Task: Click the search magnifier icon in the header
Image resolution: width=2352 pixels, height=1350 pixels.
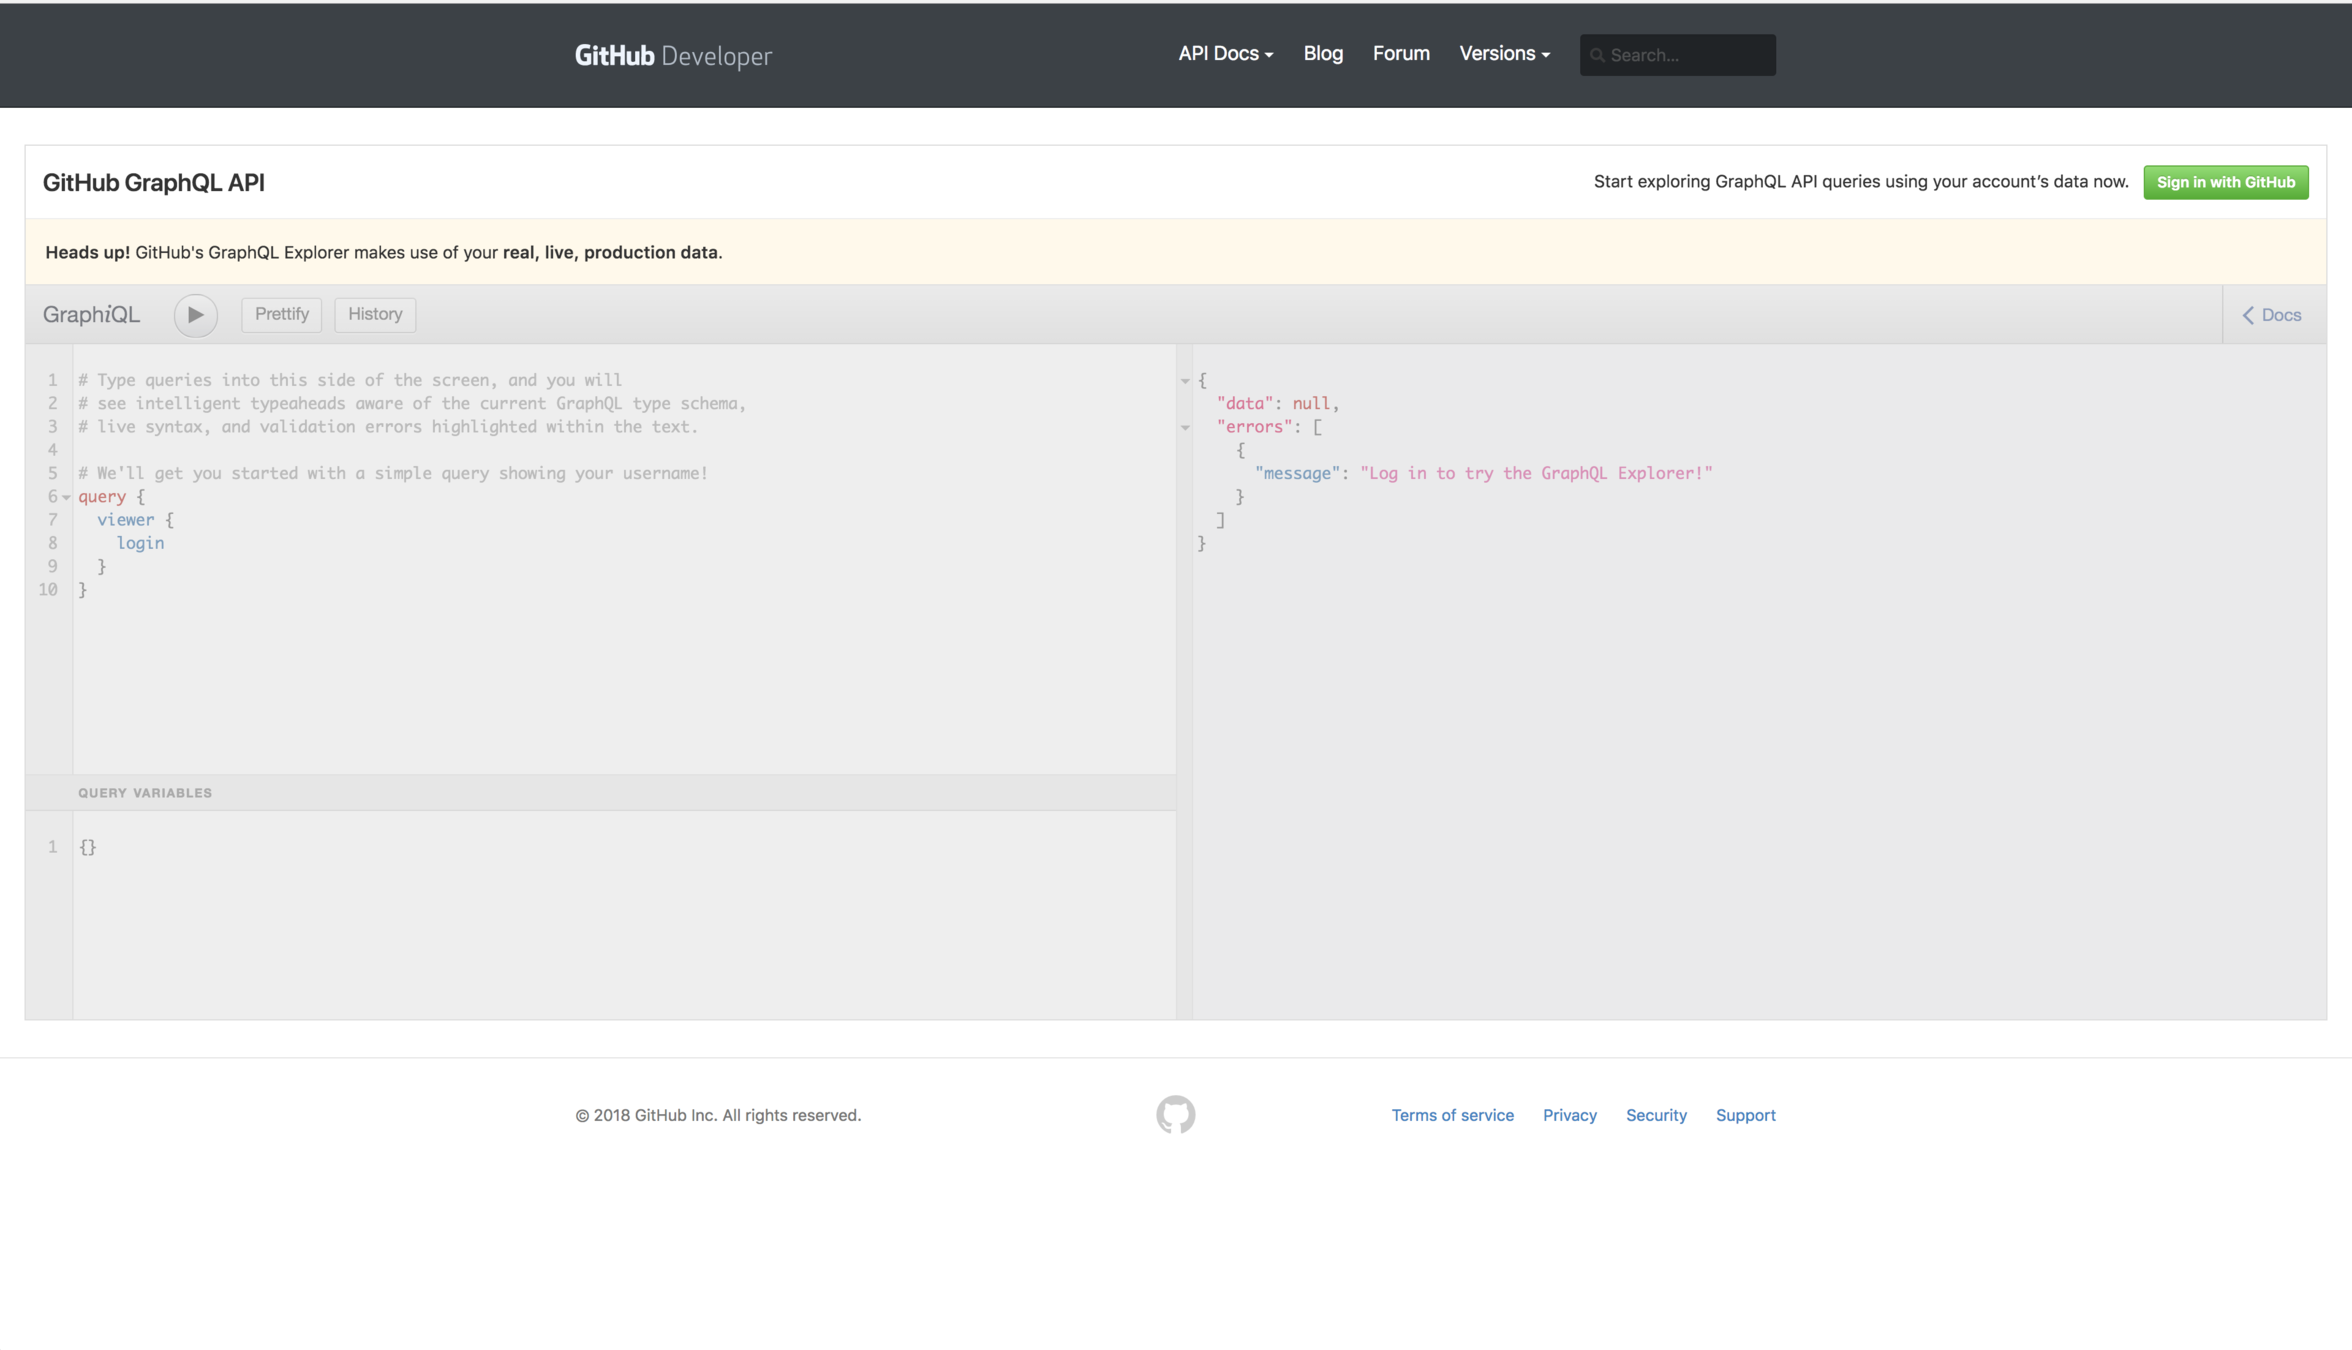Action: [1597, 55]
